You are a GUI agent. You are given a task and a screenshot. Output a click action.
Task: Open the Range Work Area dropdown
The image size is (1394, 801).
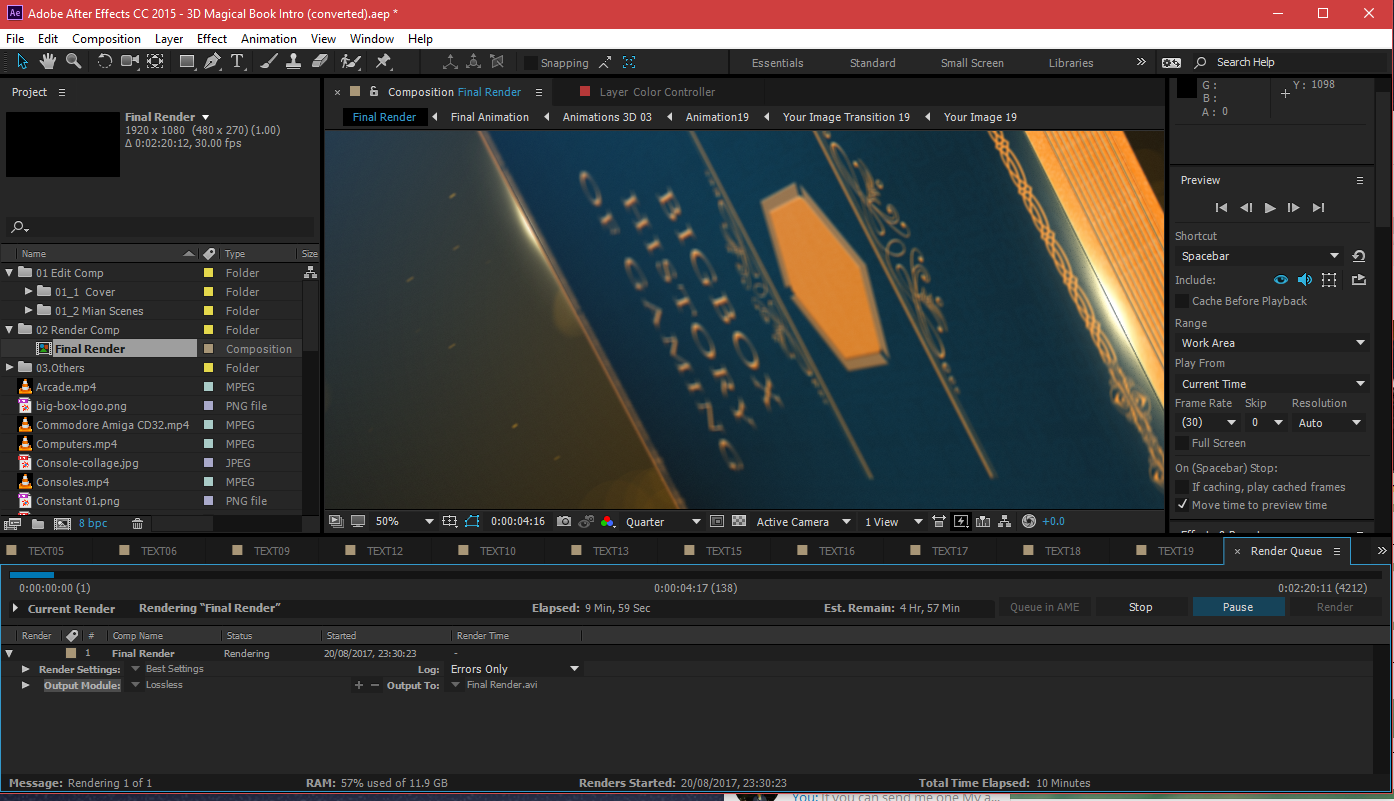coord(1272,343)
